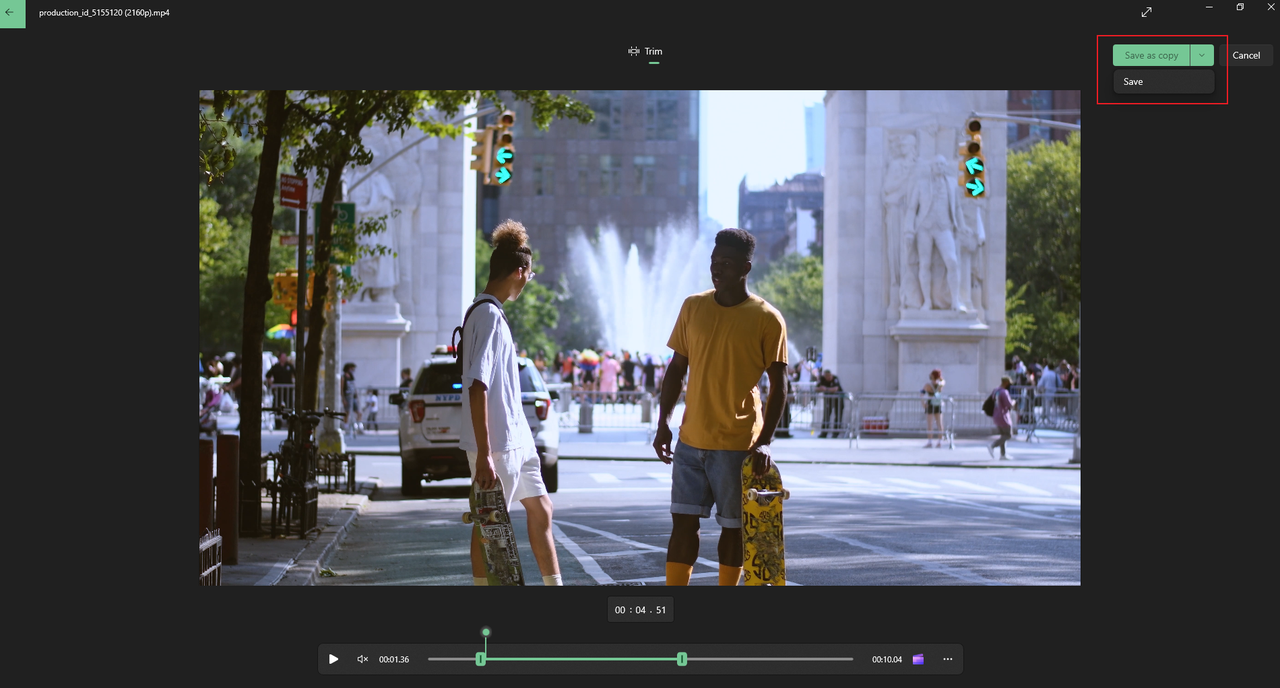Choose Save from the dropdown menu
1280x688 pixels.
click(1163, 82)
